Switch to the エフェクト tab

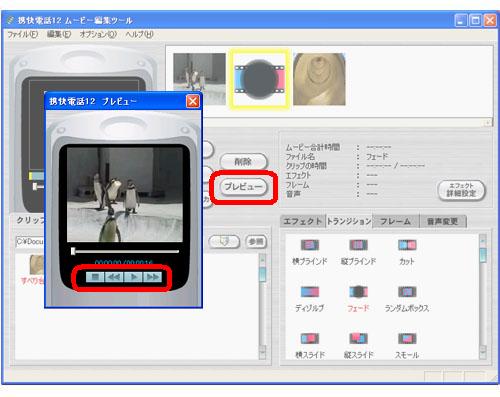(x=303, y=221)
